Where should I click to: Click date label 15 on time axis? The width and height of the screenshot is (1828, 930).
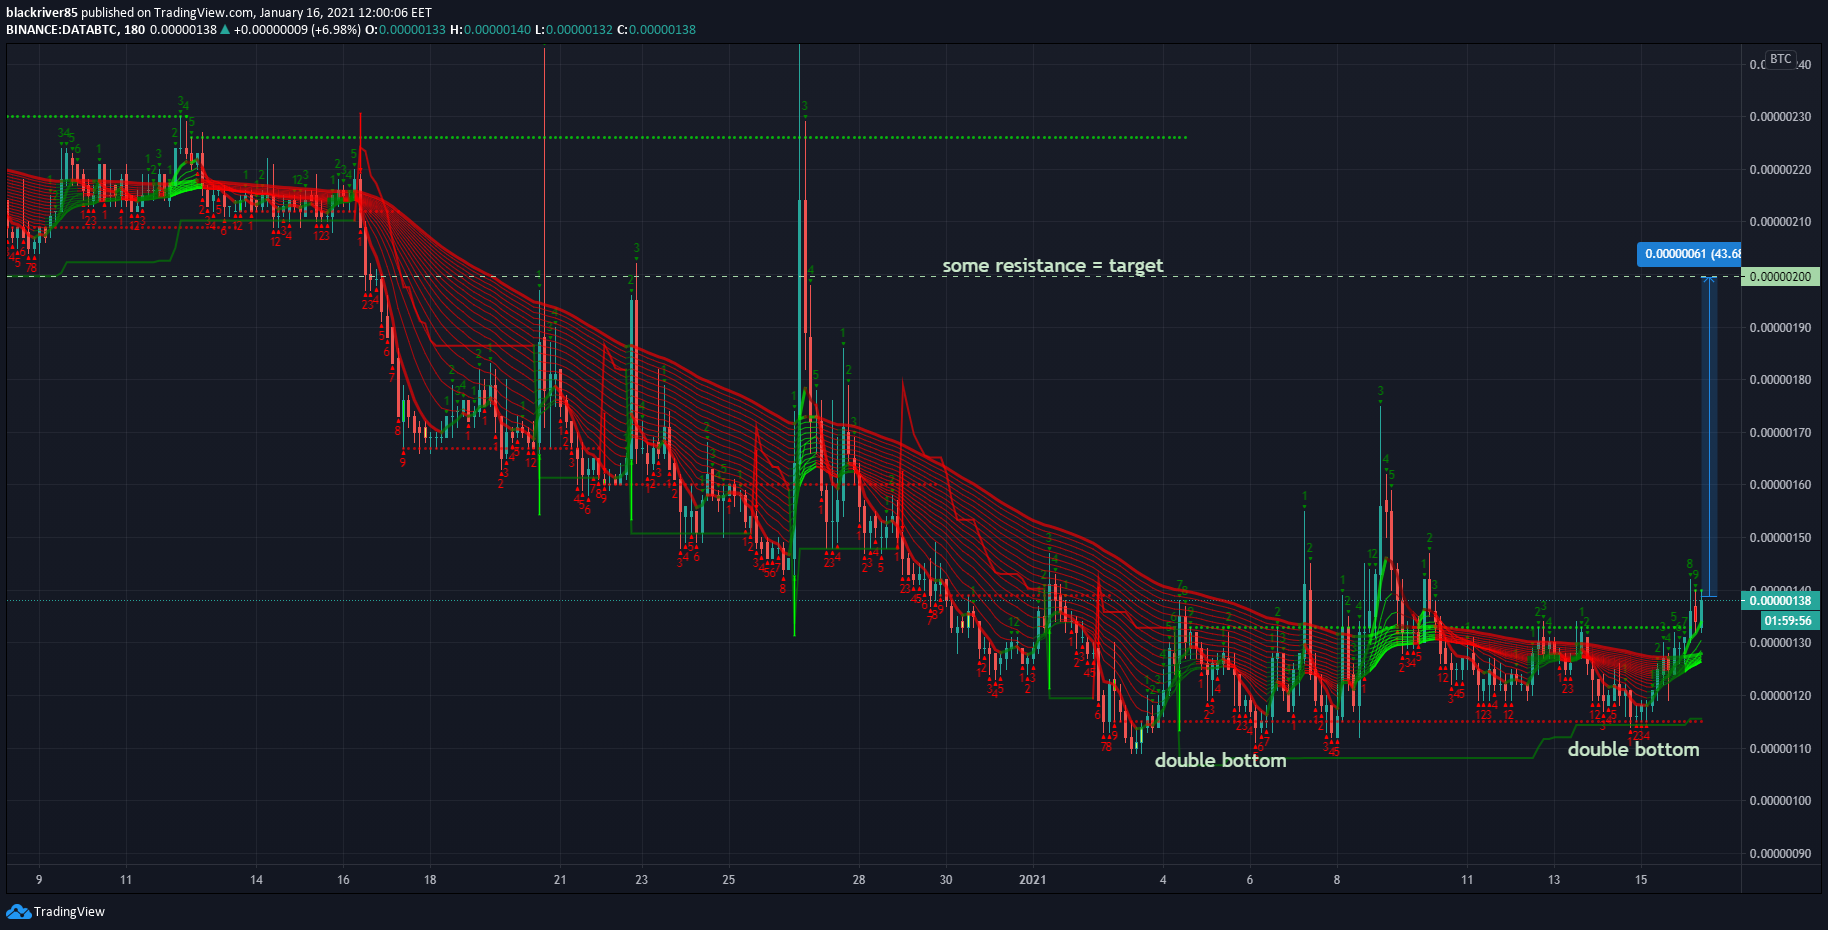(x=1641, y=880)
